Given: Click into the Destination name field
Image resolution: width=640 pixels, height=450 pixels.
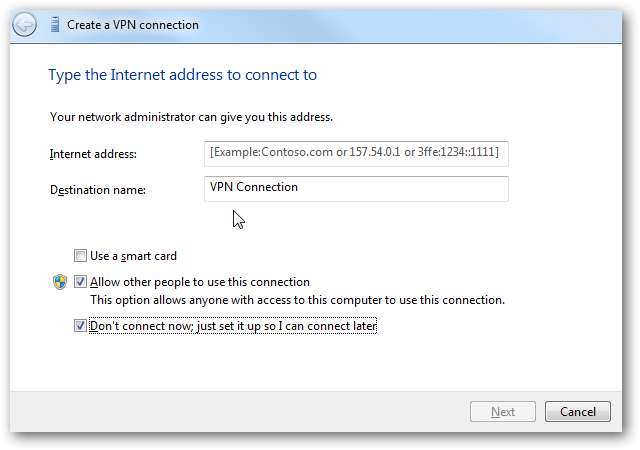Looking at the screenshot, I should point(355,188).
